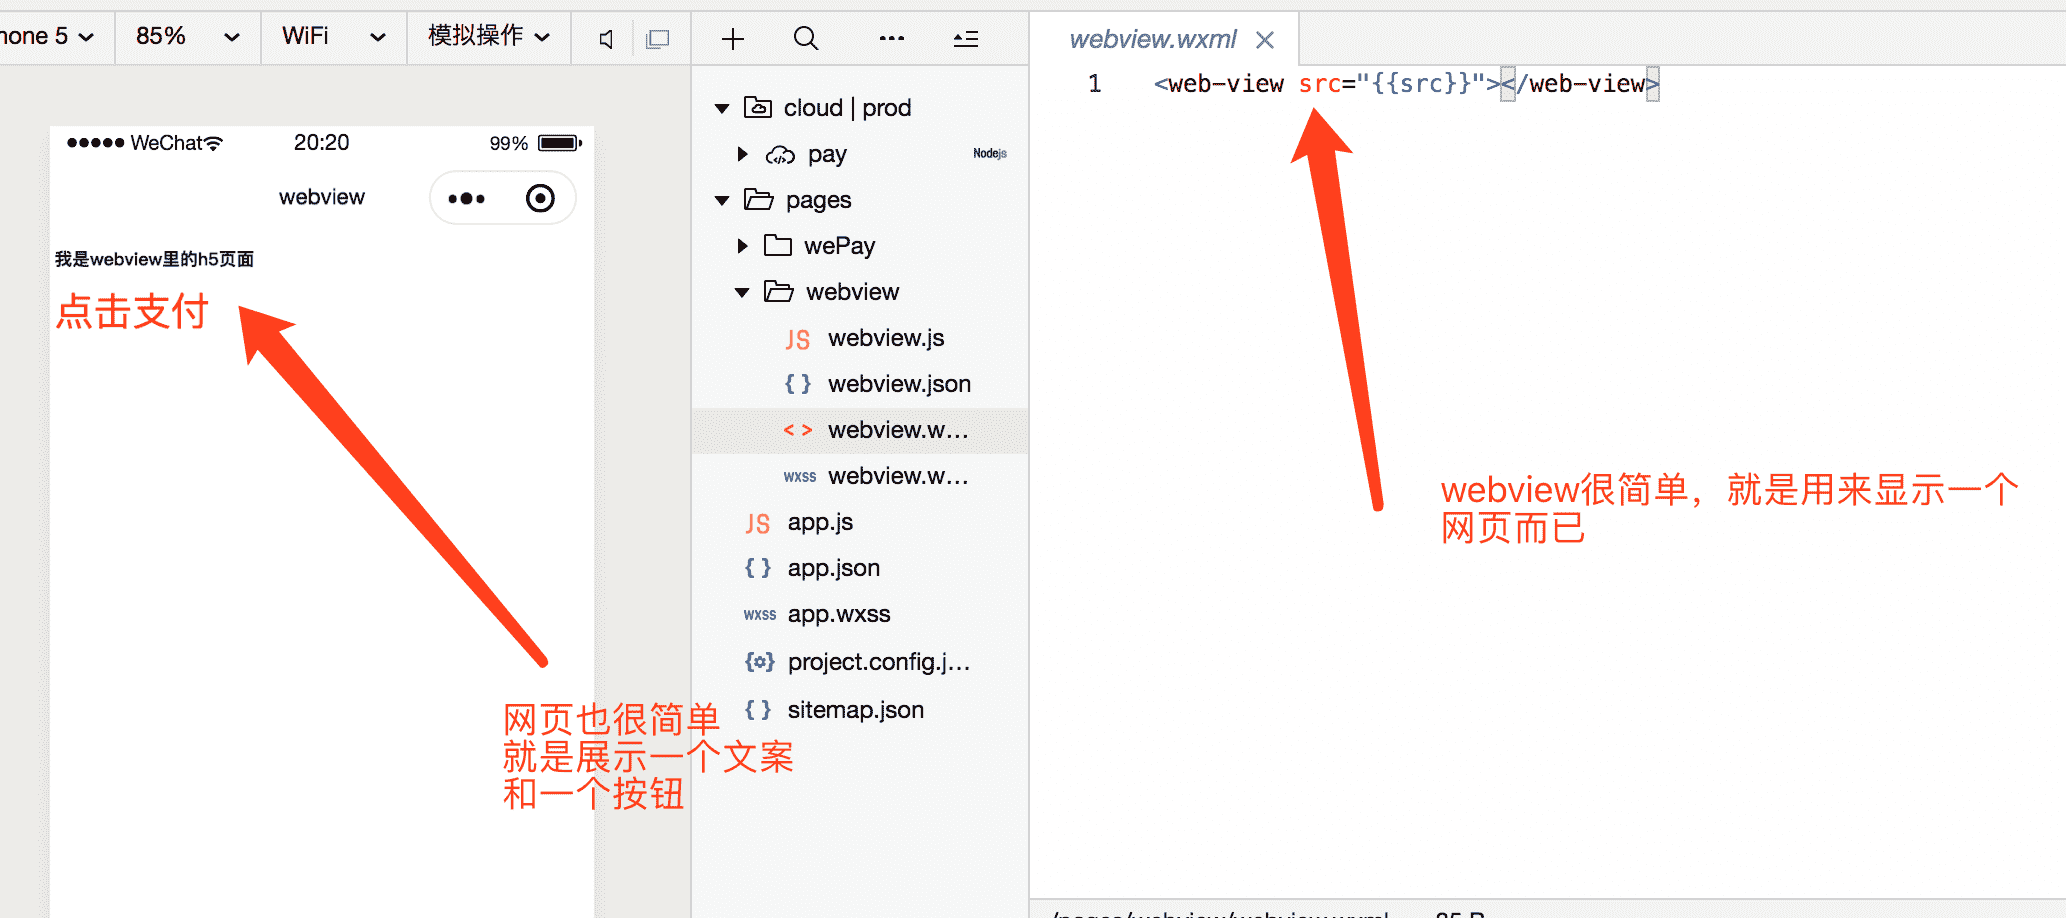Click the opening <web-view tag in code
This screenshot has width=2066, height=918.
point(1218,84)
